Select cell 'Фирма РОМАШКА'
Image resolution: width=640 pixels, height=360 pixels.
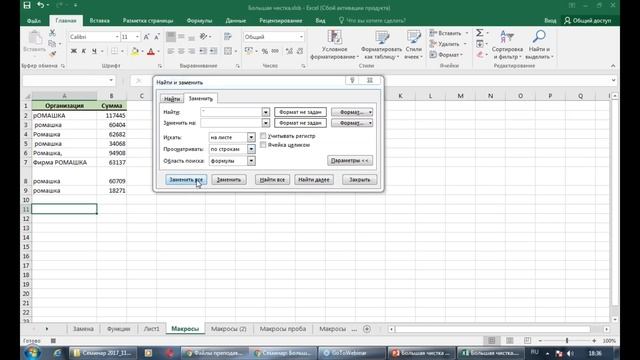[x=64, y=162]
